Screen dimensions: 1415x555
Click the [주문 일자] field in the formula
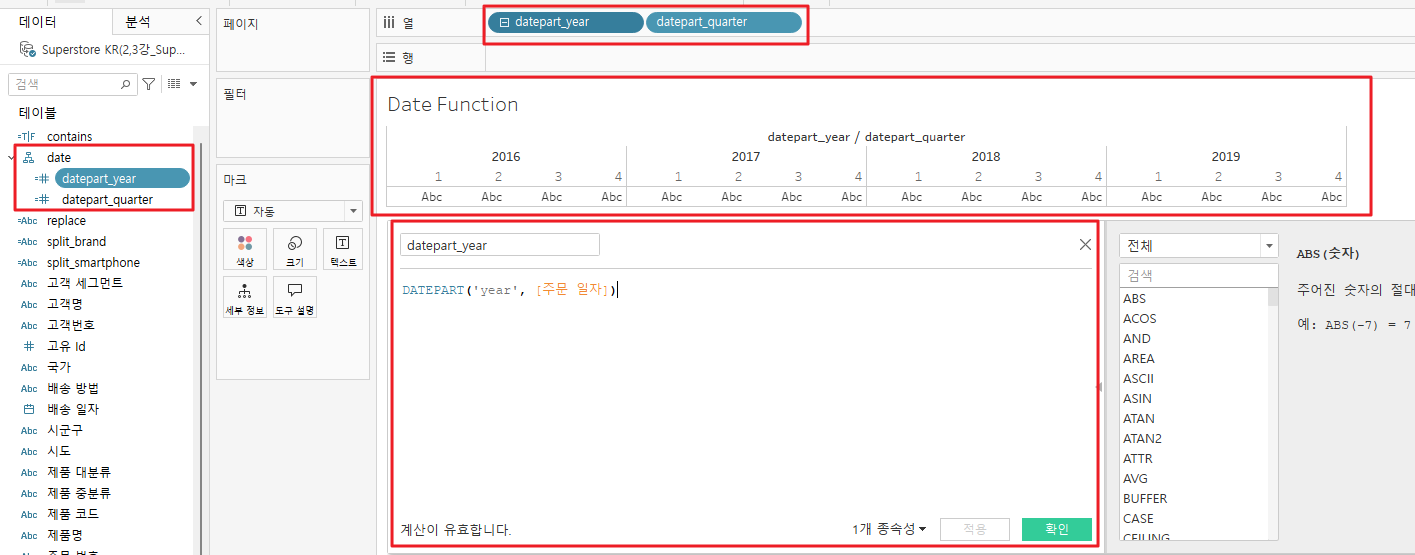coord(573,290)
